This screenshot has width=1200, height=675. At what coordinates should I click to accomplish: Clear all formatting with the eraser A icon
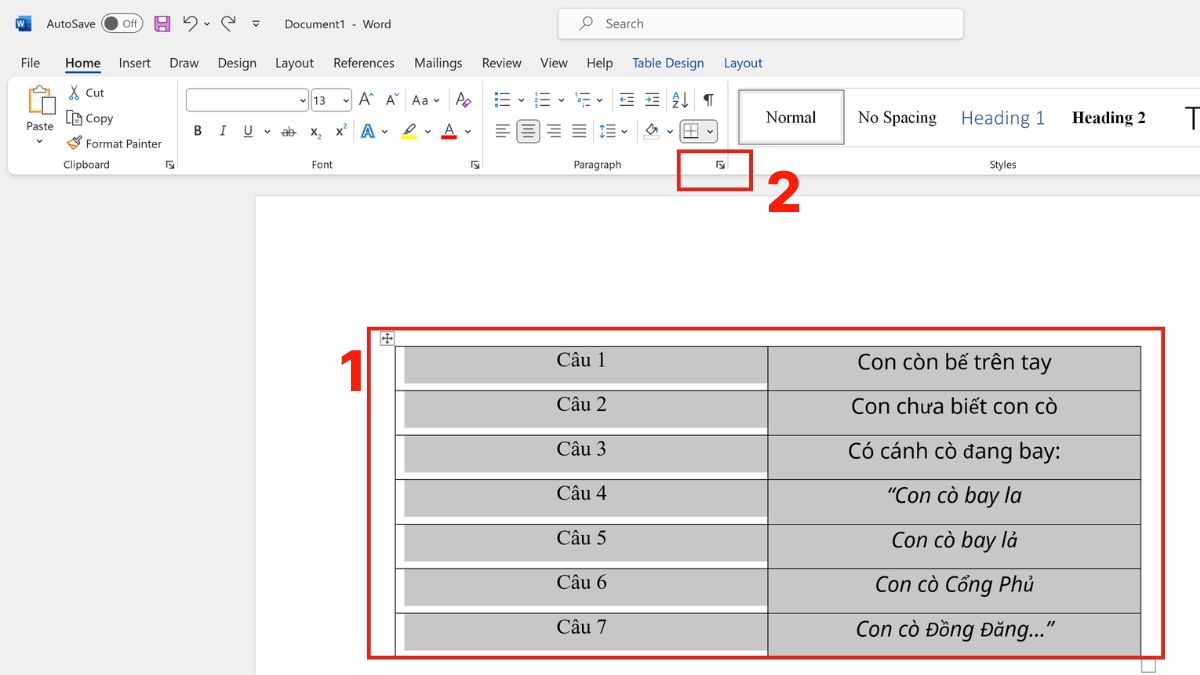(x=463, y=100)
